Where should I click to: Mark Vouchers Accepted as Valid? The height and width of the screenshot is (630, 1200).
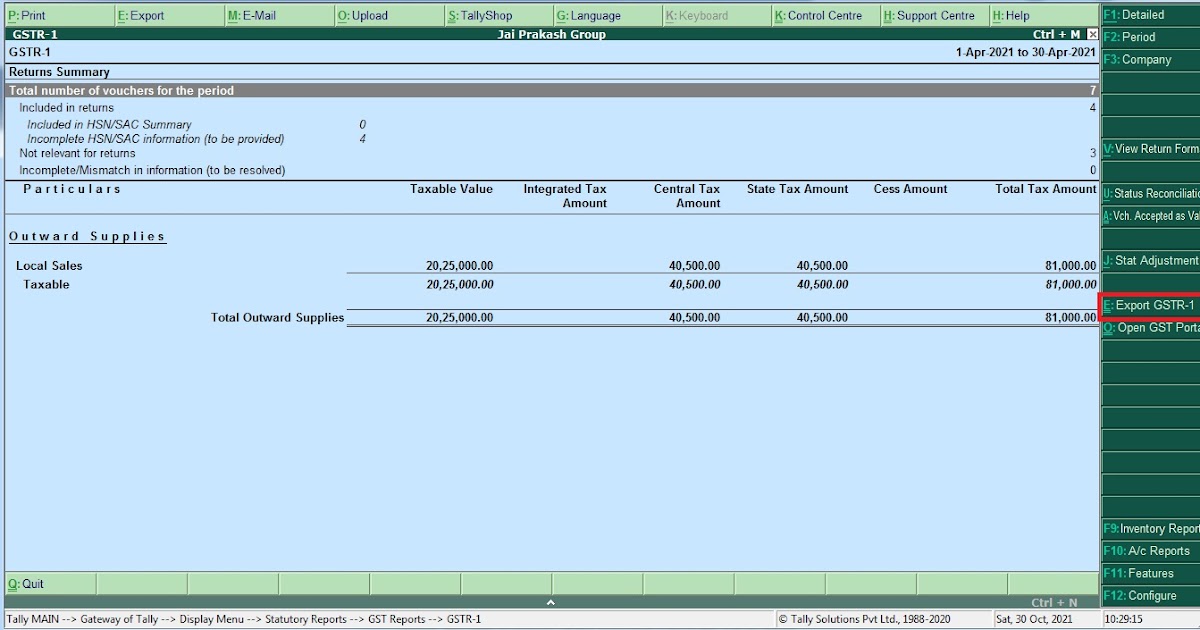point(1150,215)
